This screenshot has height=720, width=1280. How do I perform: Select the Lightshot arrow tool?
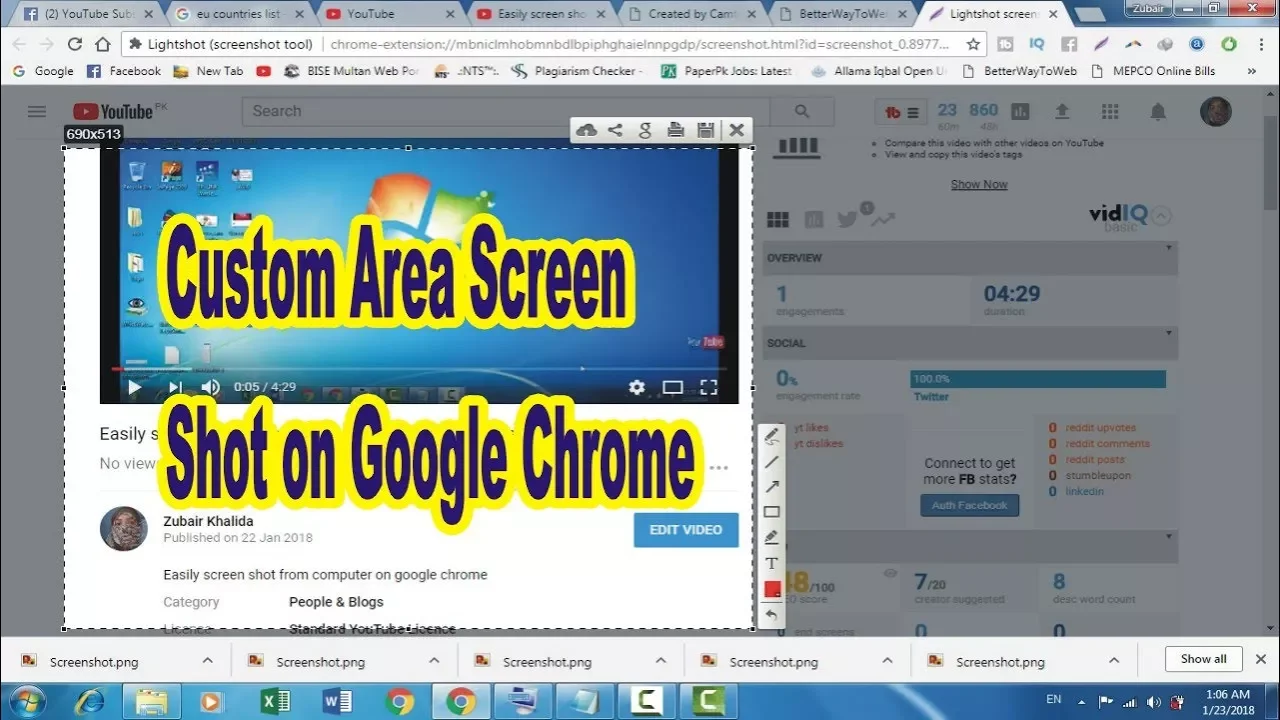(x=772, y=487)
